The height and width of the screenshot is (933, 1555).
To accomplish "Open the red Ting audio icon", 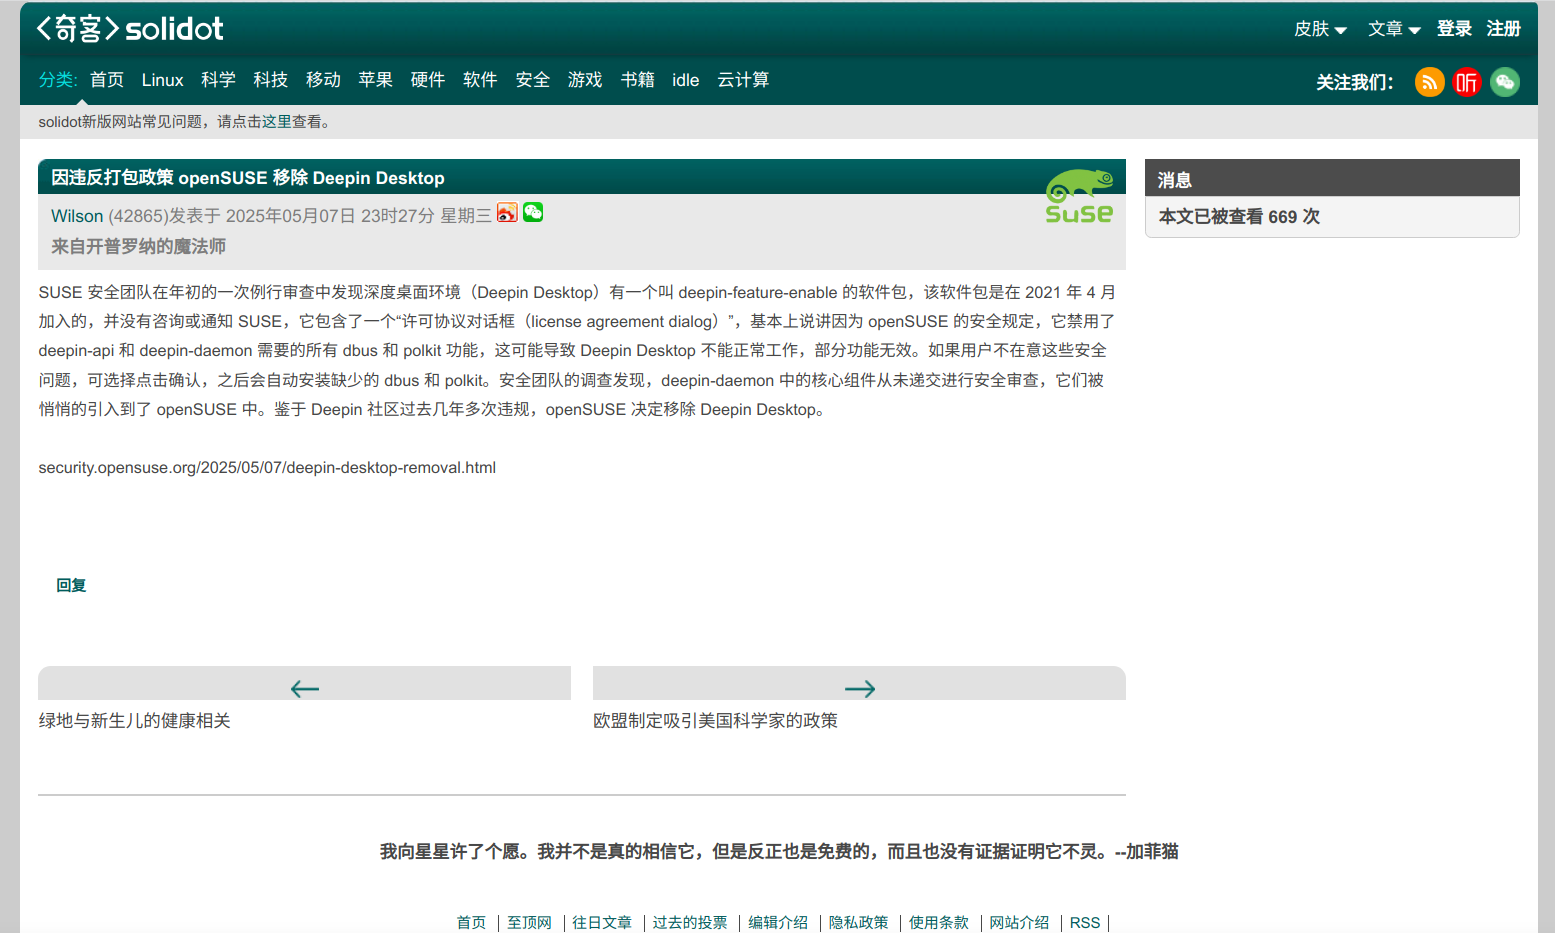I will click(x=1467, y=82).
